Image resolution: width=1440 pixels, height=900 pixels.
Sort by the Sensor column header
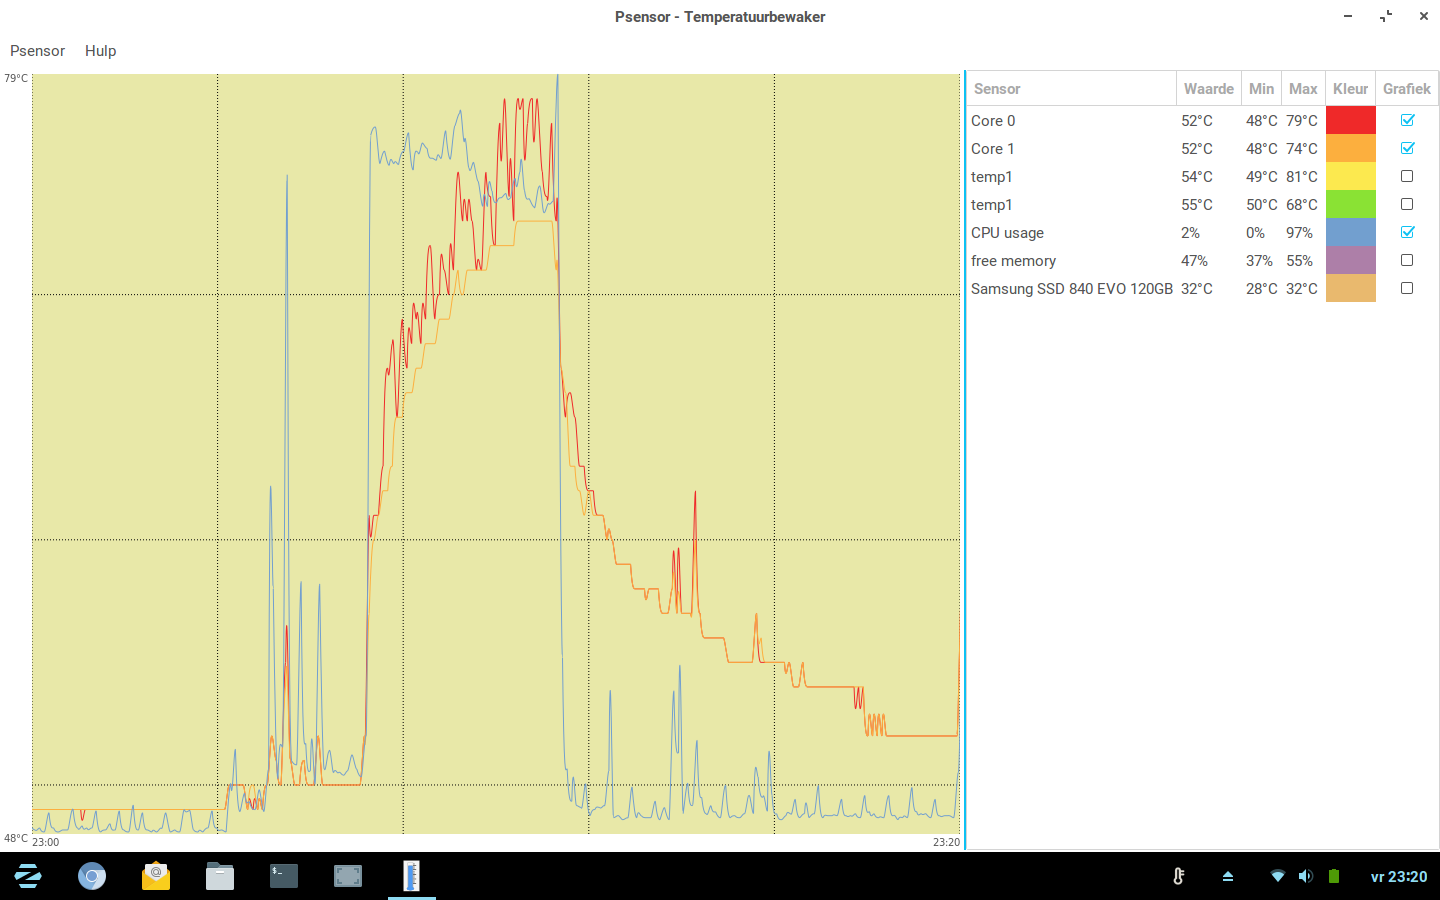1071,89
